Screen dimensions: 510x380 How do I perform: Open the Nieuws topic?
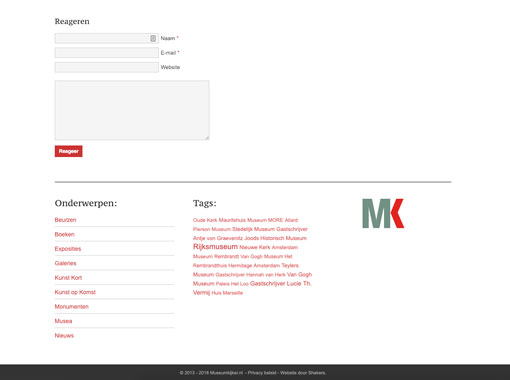coord(64,336)
